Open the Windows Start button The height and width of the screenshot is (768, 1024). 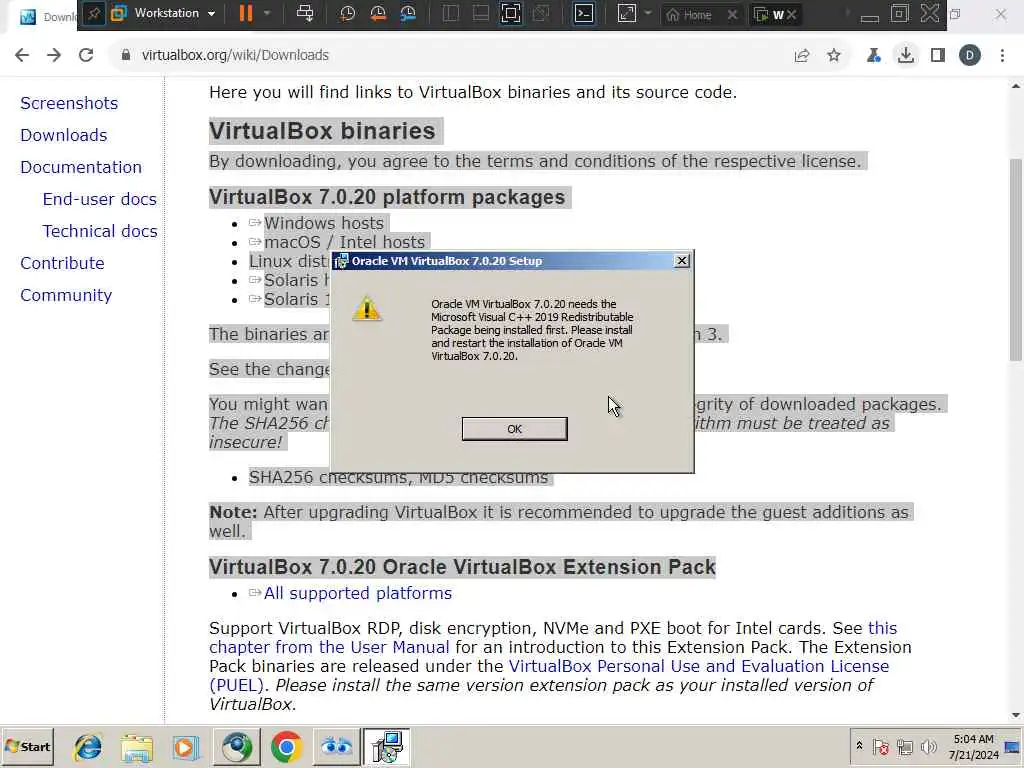coord(27,746)
